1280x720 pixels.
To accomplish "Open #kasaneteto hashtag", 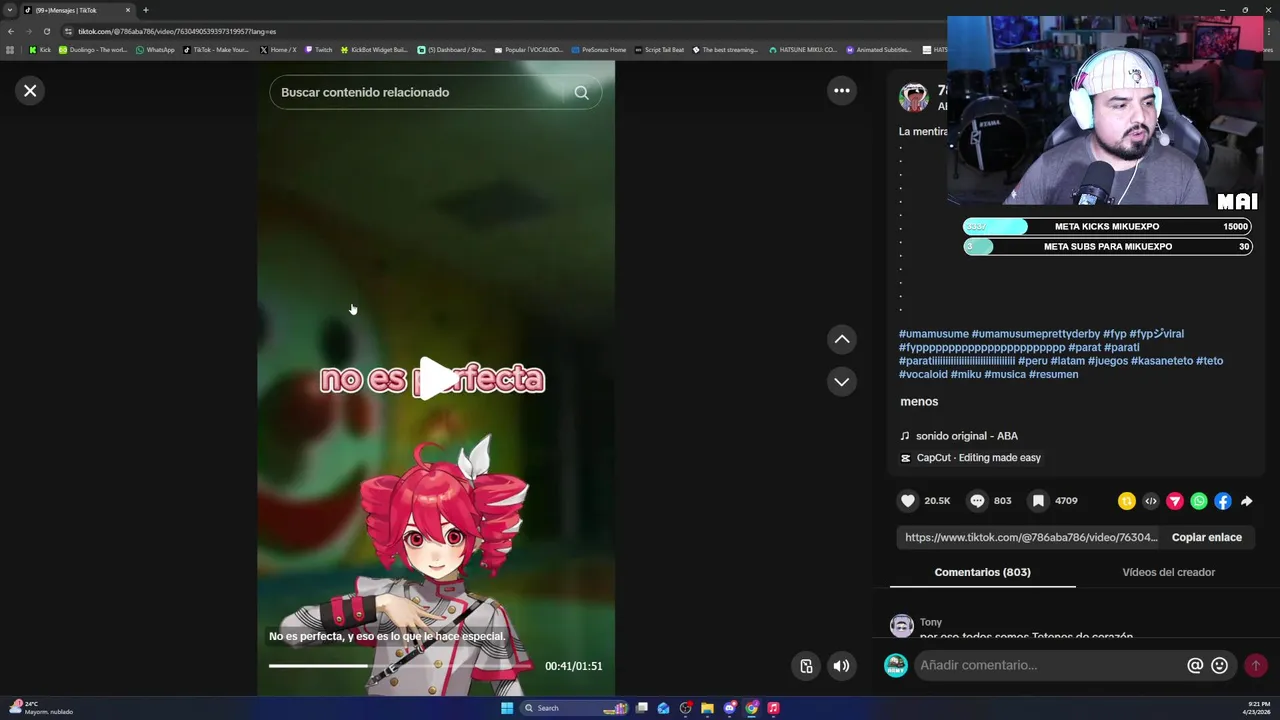I will pos(1162,361).
